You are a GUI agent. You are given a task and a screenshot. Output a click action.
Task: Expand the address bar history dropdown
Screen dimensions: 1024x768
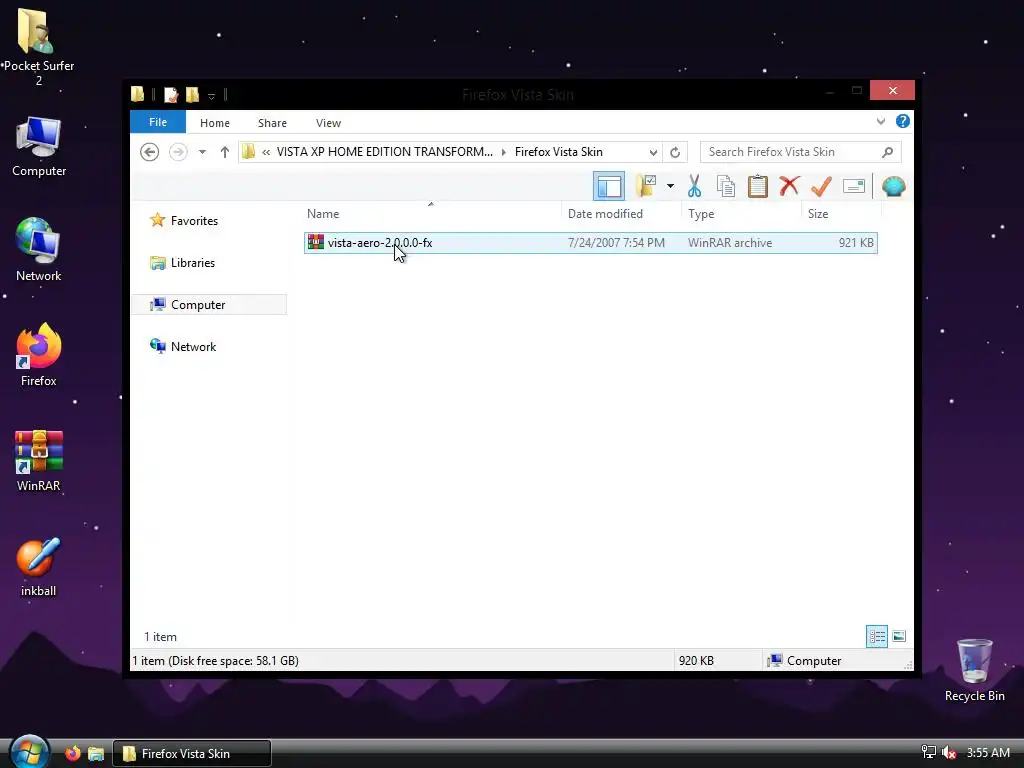click(x=653, y=152)
